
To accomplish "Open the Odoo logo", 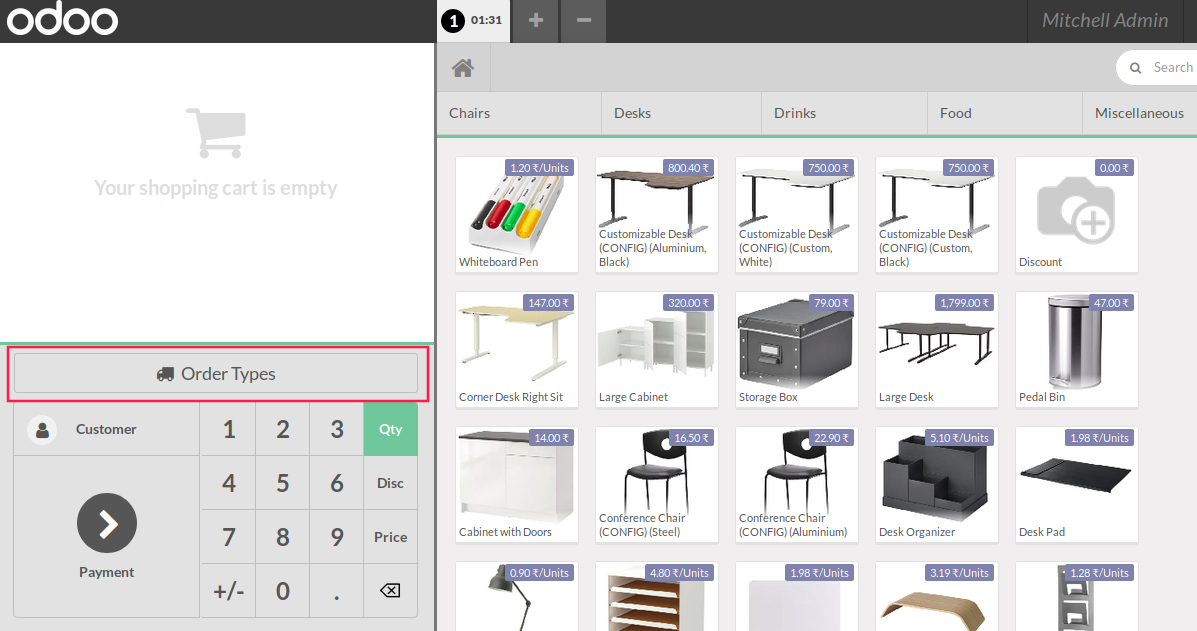I will [x=63, y=21].
